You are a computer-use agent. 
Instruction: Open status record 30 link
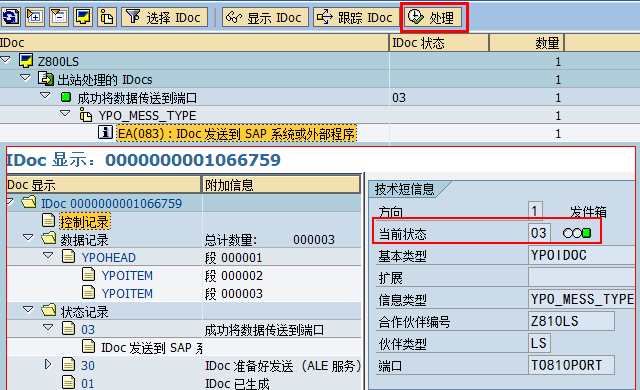(88, 366)
